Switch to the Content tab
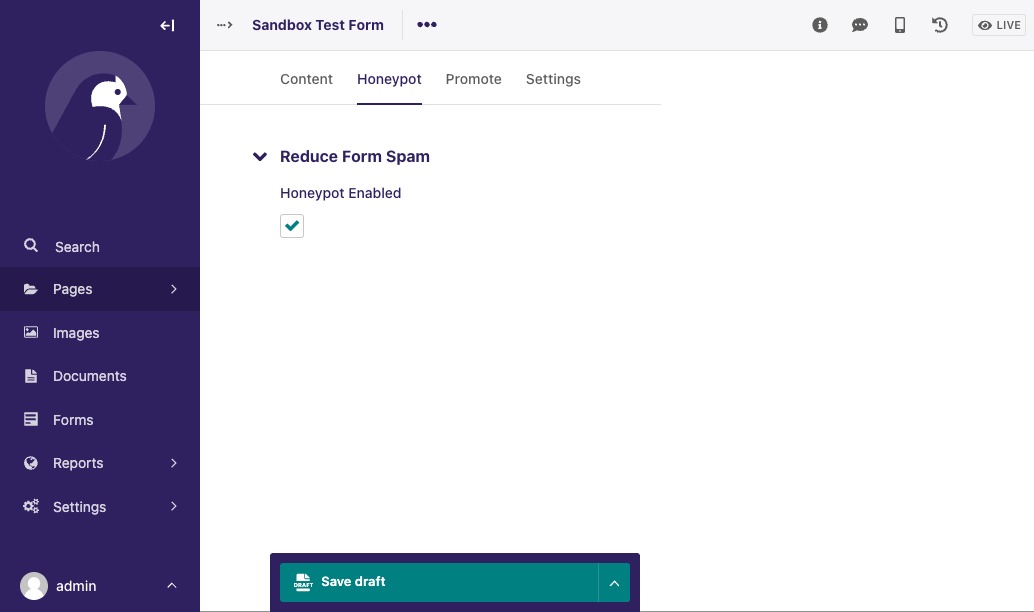 coord(306,79)
